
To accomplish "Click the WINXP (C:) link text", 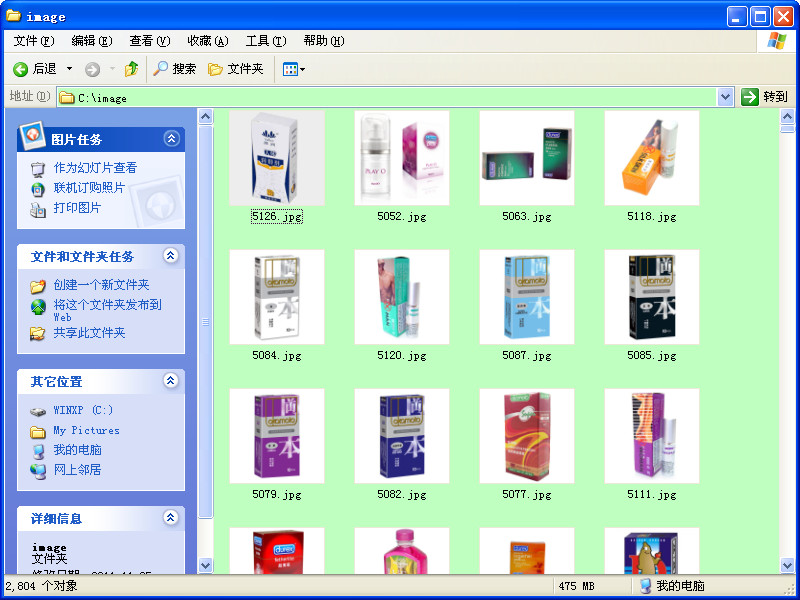I will 83,410.
